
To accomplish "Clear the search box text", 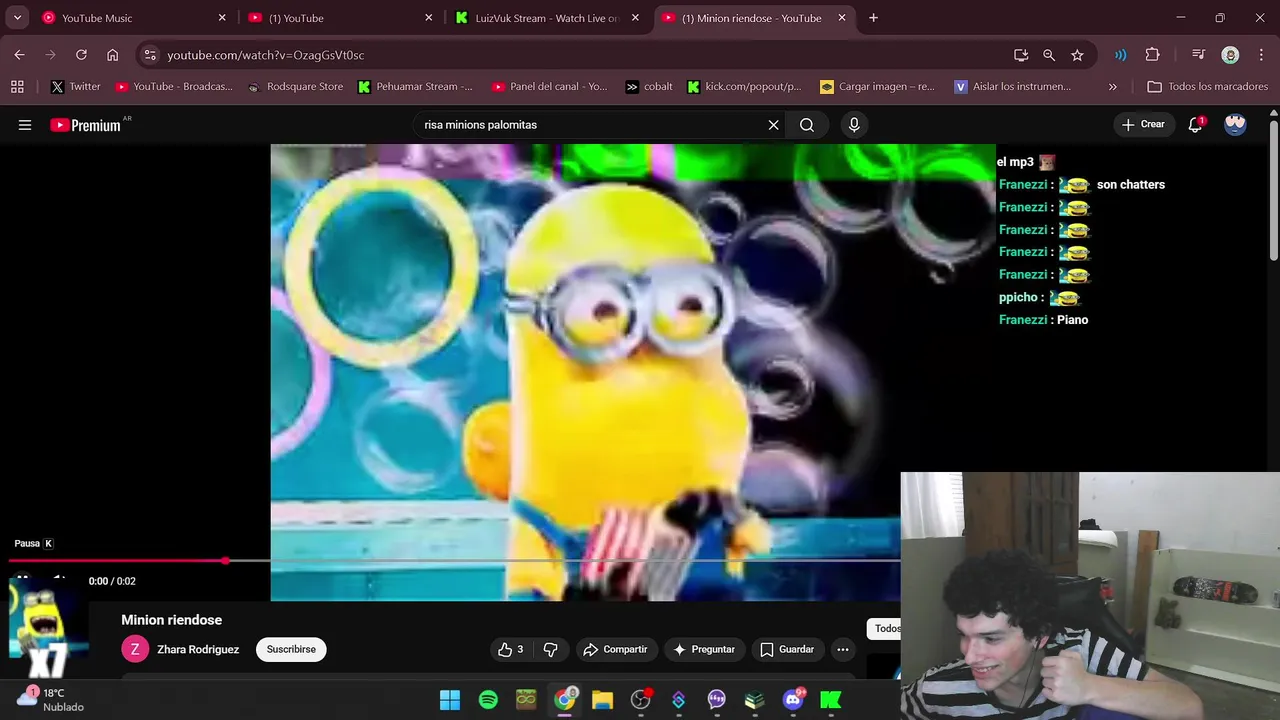I will 773,125.
